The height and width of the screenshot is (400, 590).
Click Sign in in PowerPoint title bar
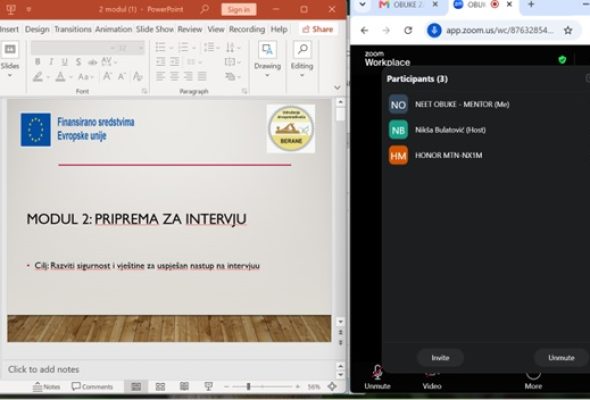coord(239,9)
